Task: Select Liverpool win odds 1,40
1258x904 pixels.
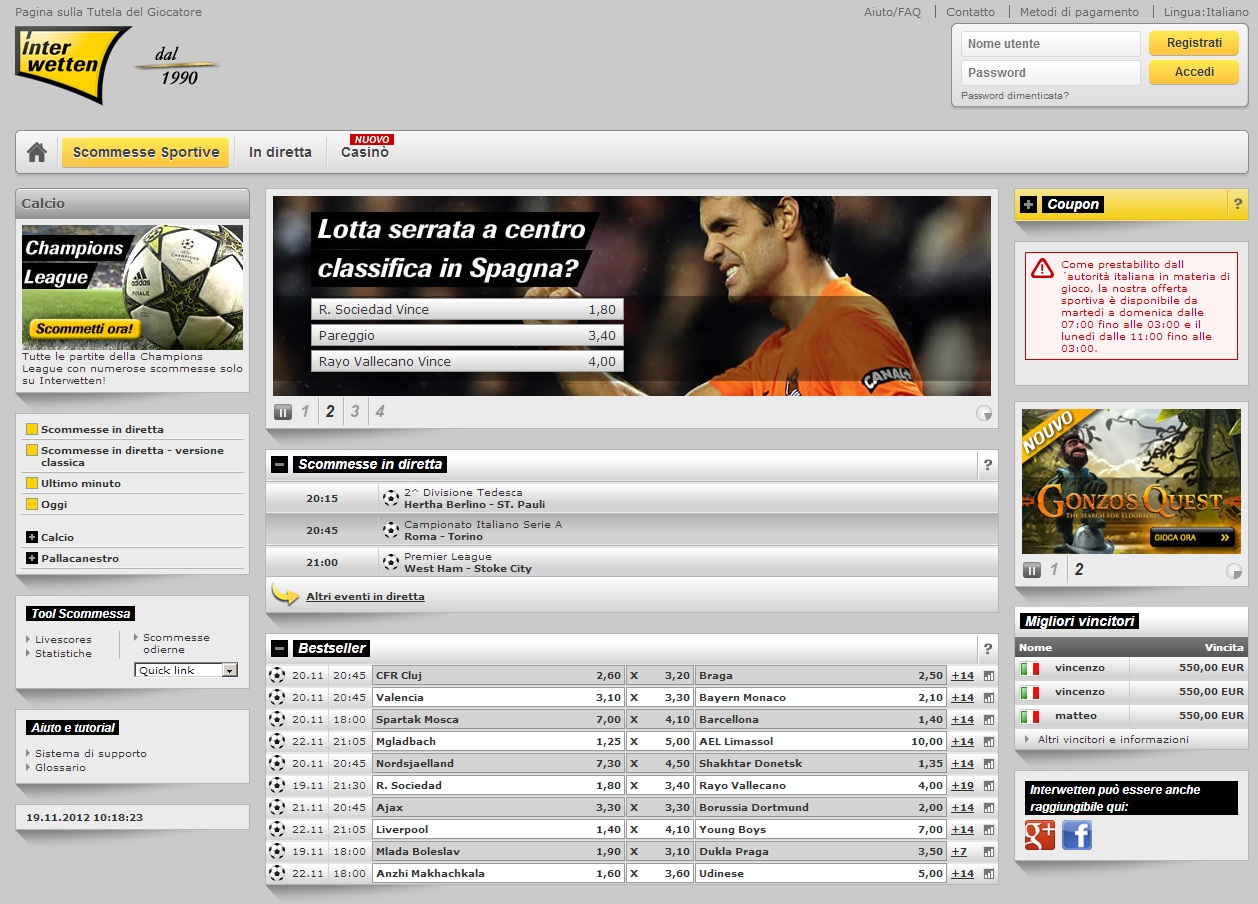Action: (498, 830)
